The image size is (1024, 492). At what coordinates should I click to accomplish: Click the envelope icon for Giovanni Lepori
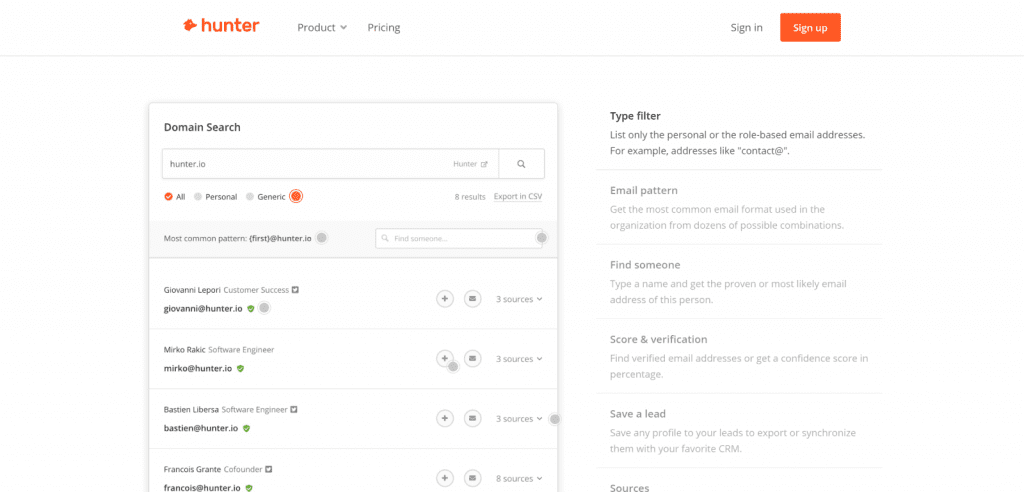point(473,299)
